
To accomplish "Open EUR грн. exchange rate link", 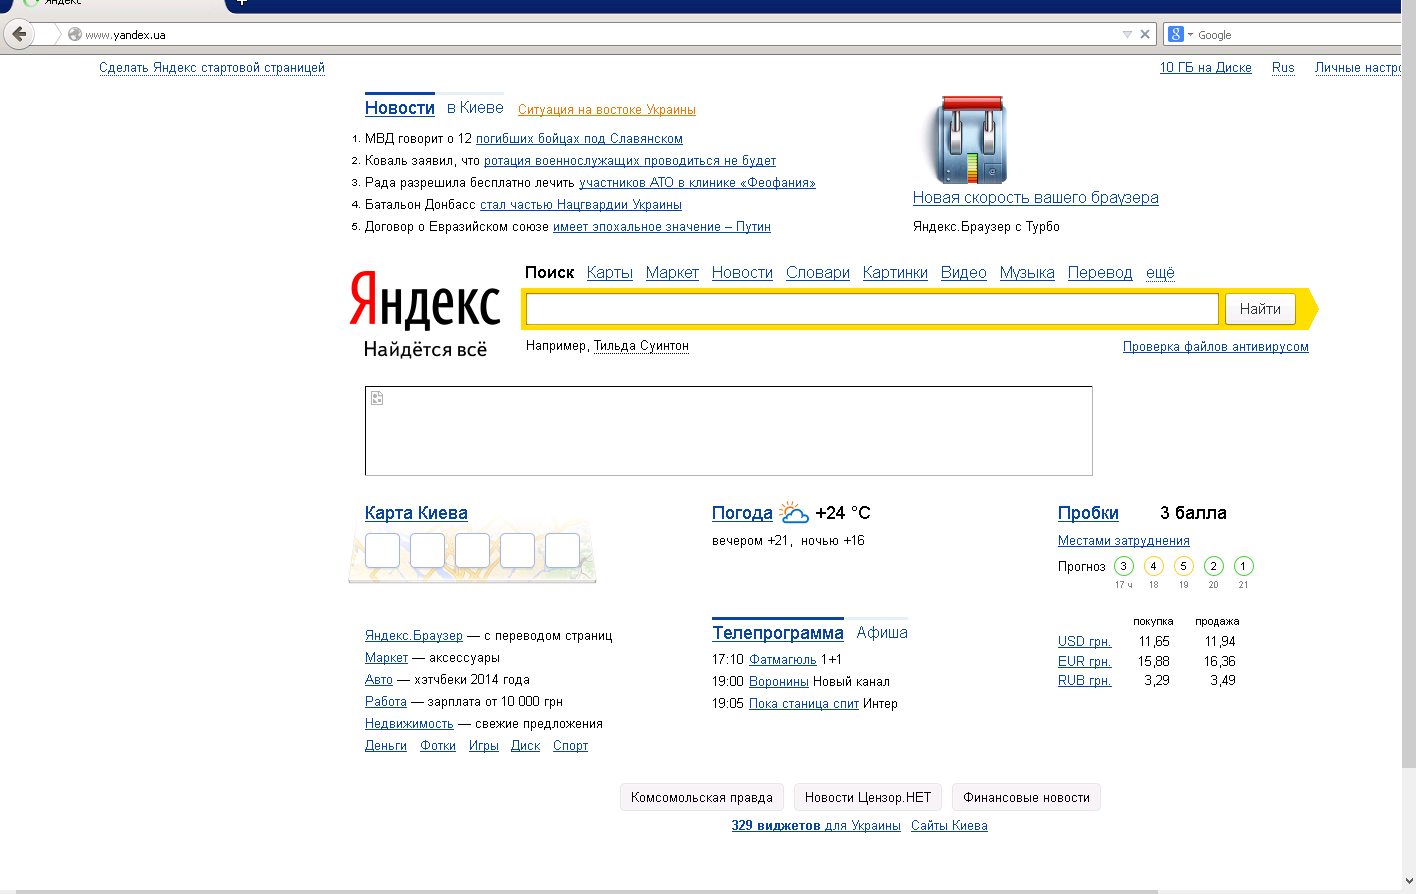I will click(x=1085, y=662).
